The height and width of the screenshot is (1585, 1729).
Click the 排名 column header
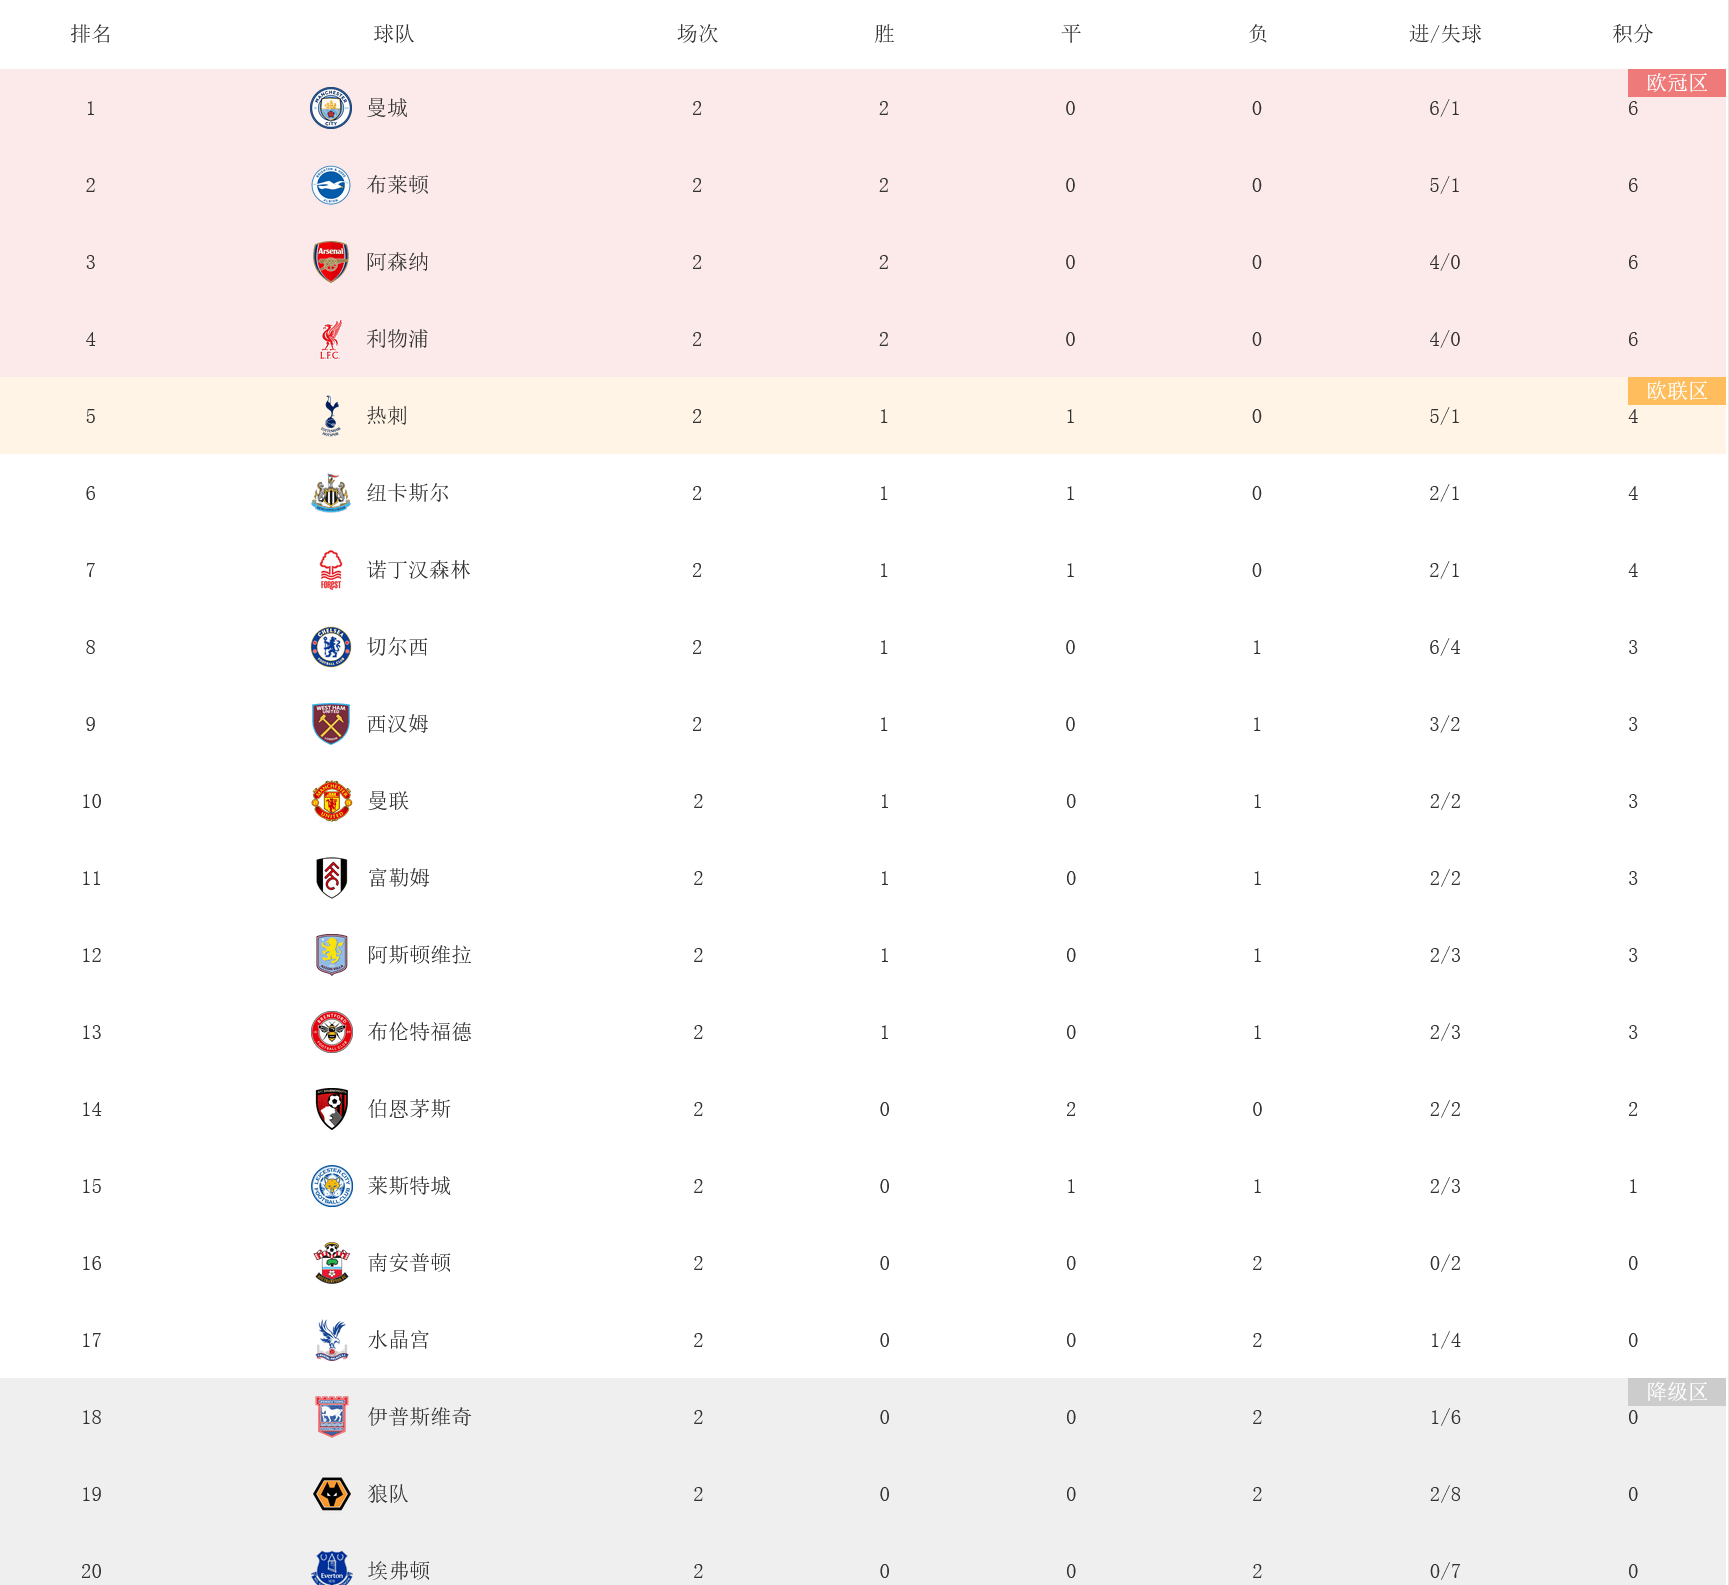[91, 34]
